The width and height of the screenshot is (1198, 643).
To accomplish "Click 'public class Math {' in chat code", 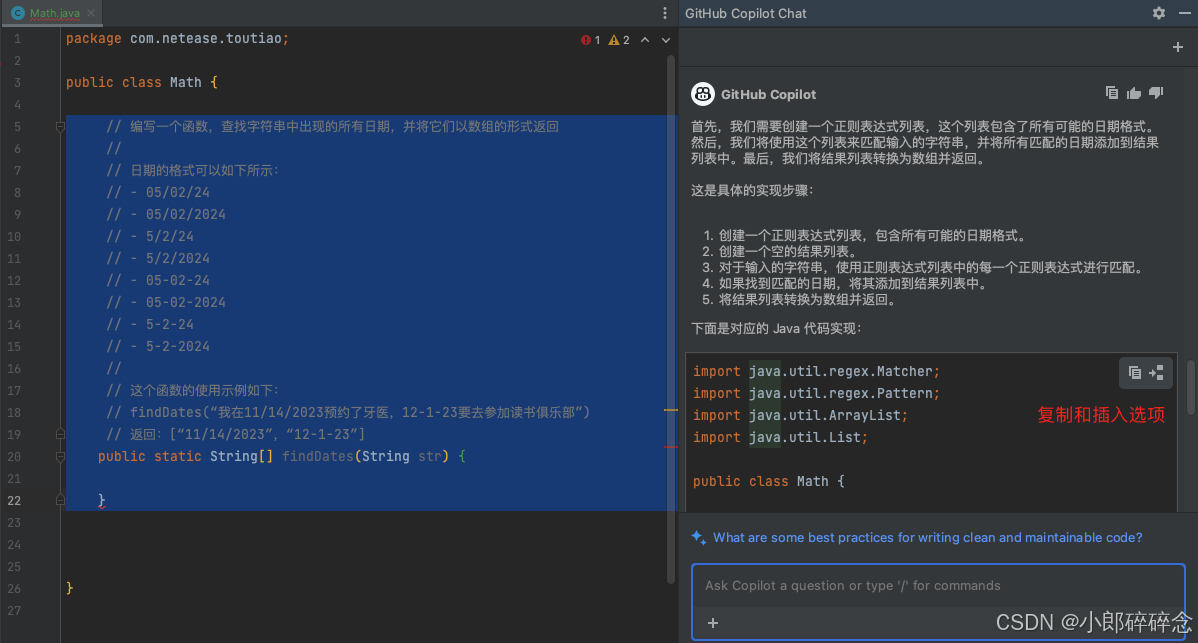I will [769, 482].
